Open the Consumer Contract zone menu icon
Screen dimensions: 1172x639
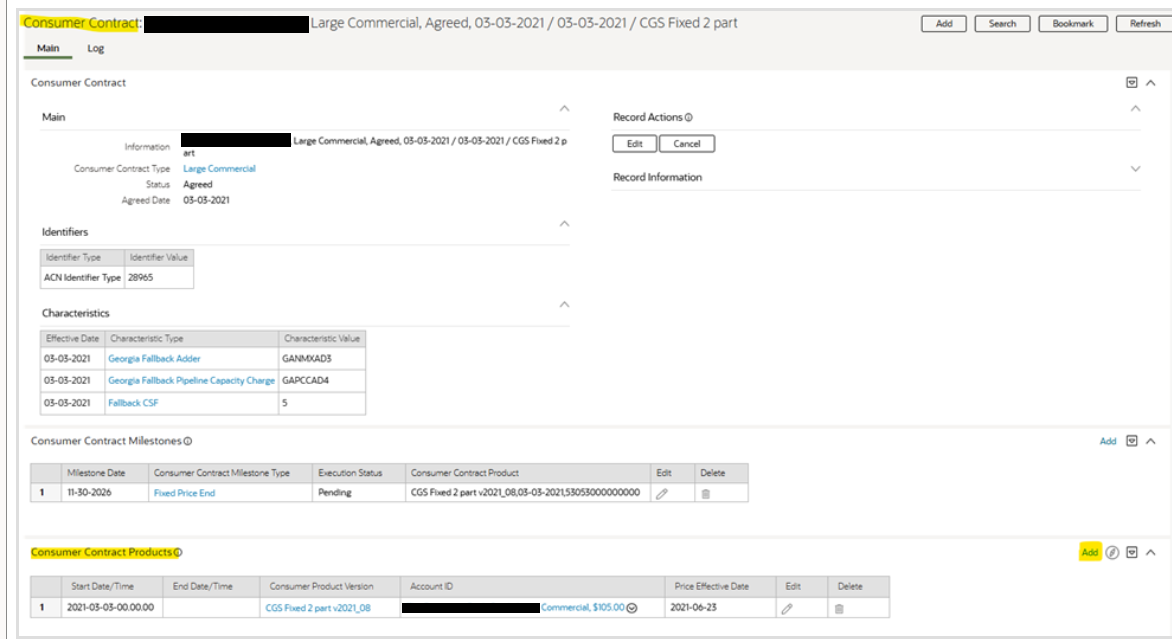point(1131,83)
